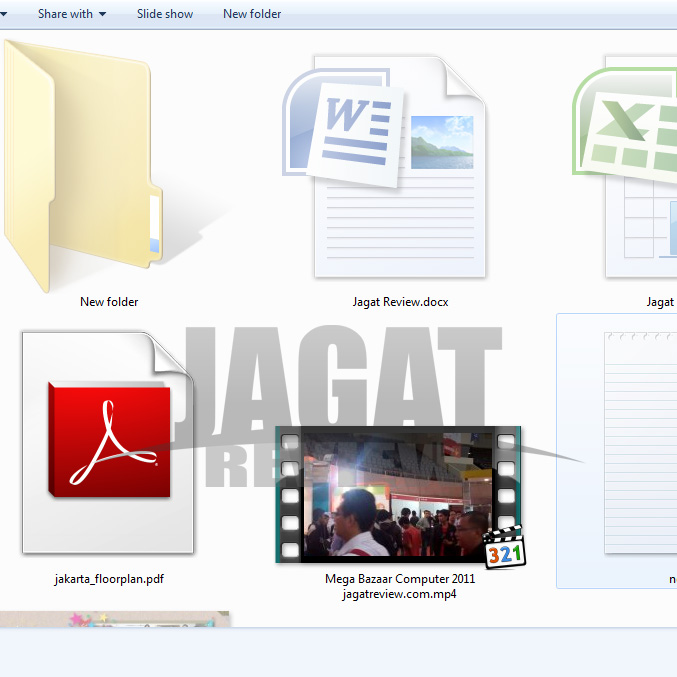Click the New folder name label
The image size is (677, 677).
pyautogui.click(x=109, y=302)
